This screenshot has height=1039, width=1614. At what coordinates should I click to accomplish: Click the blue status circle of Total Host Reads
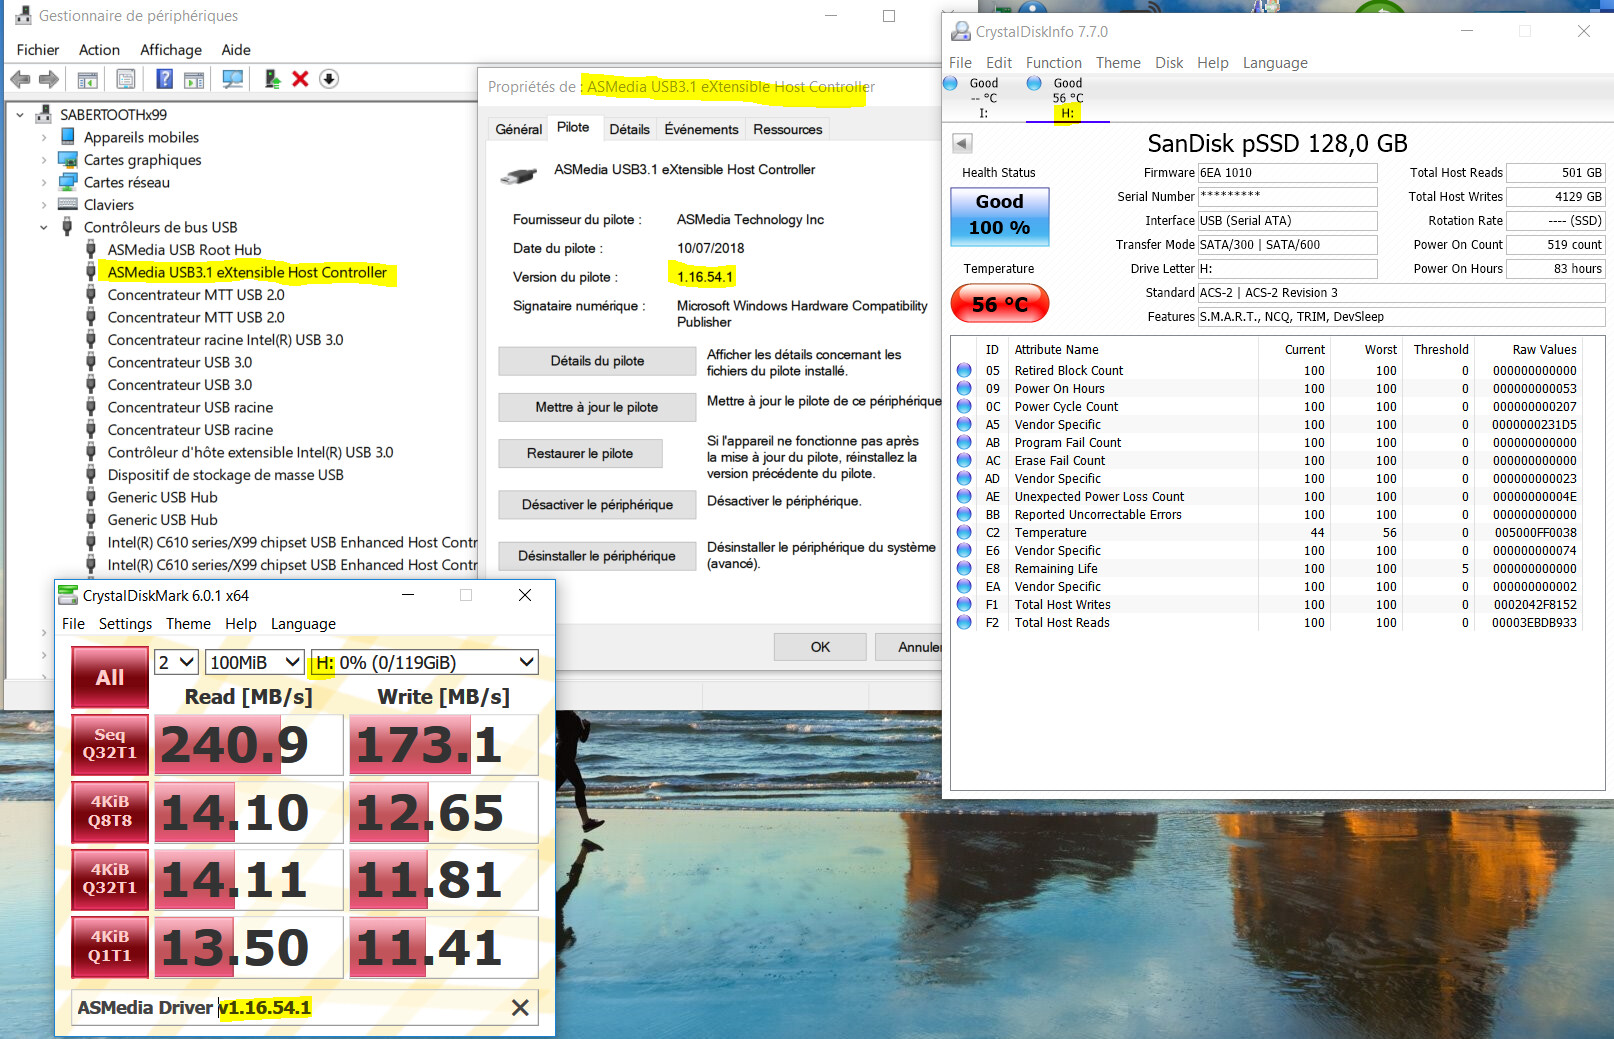point(964,622)
